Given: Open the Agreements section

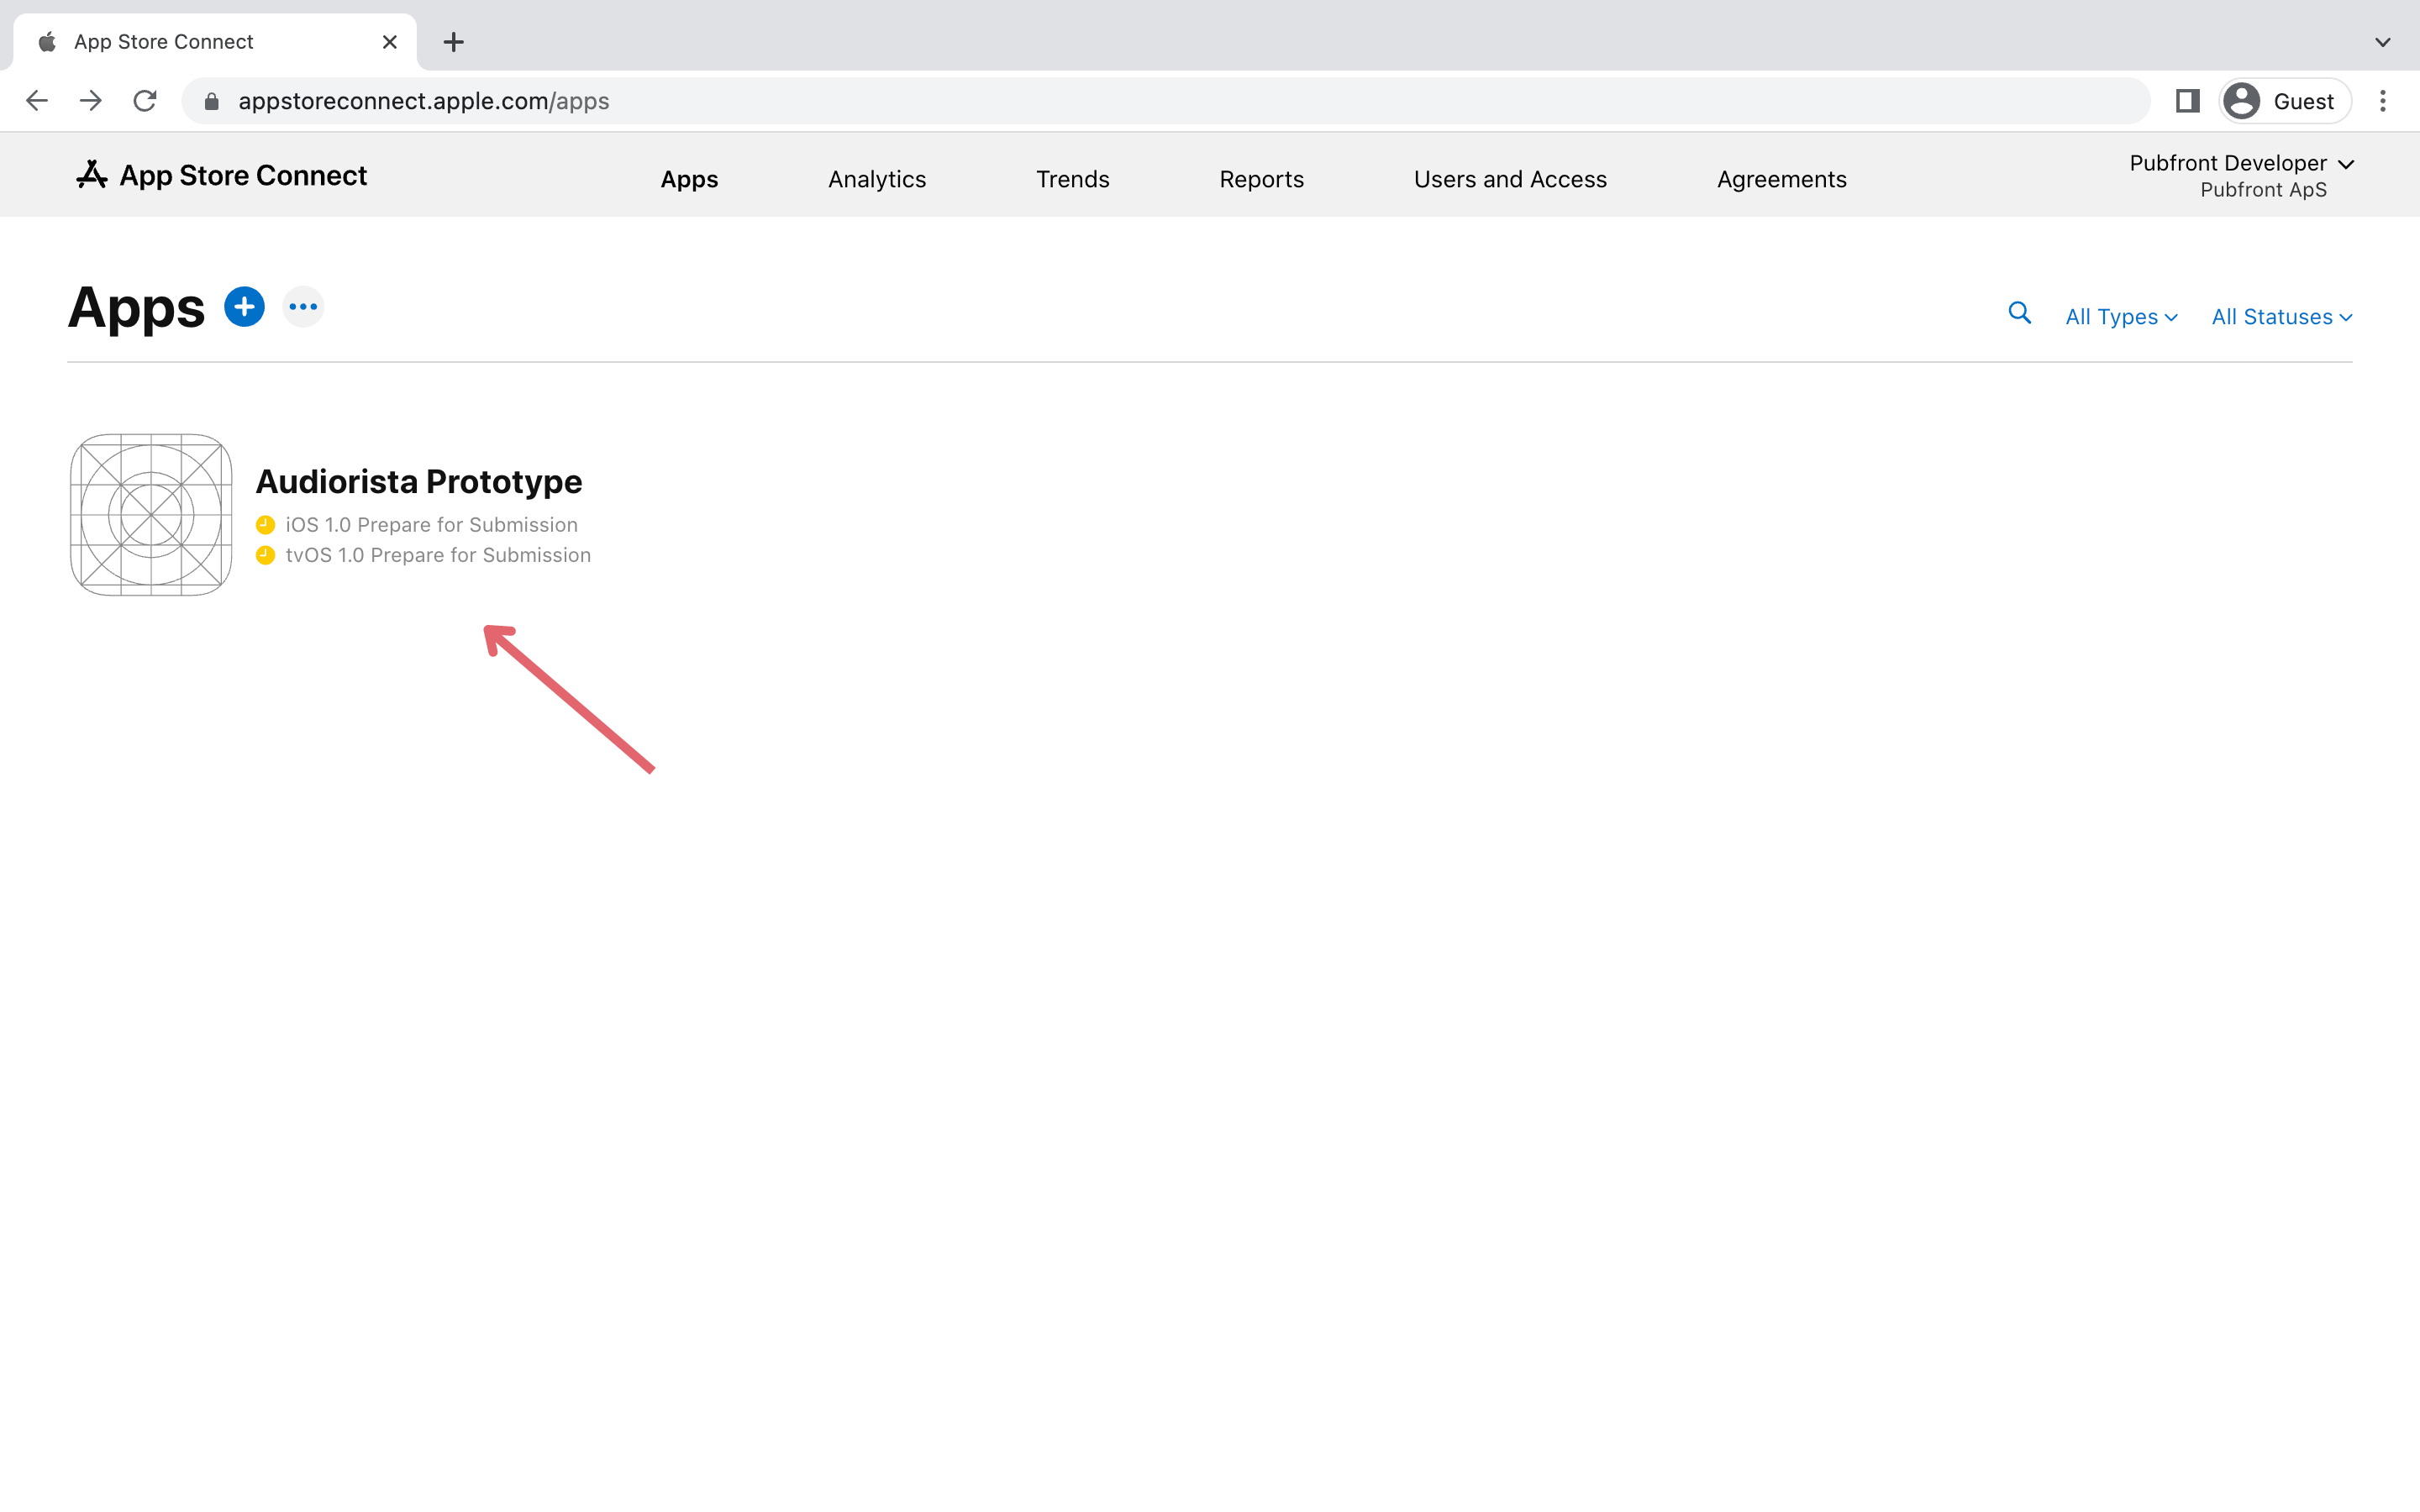Looking at the screenshot, I should pos(1781,179).
